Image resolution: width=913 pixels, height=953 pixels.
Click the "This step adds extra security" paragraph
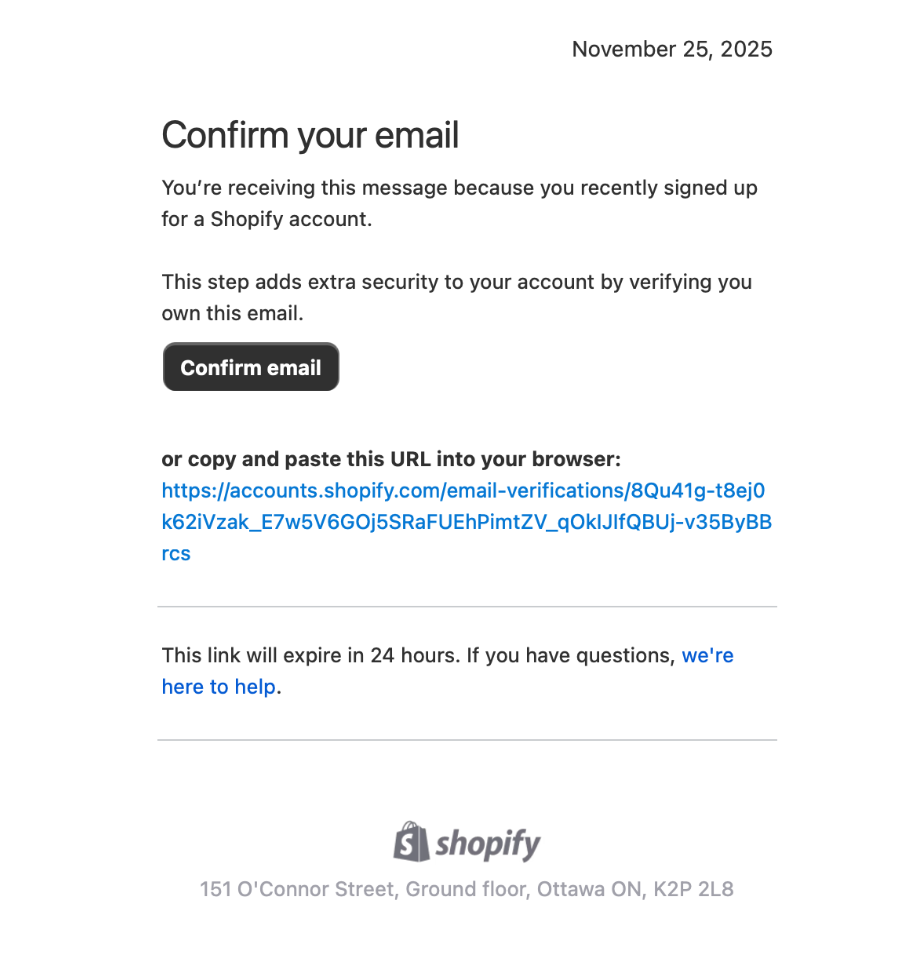(x=456, y=282)
